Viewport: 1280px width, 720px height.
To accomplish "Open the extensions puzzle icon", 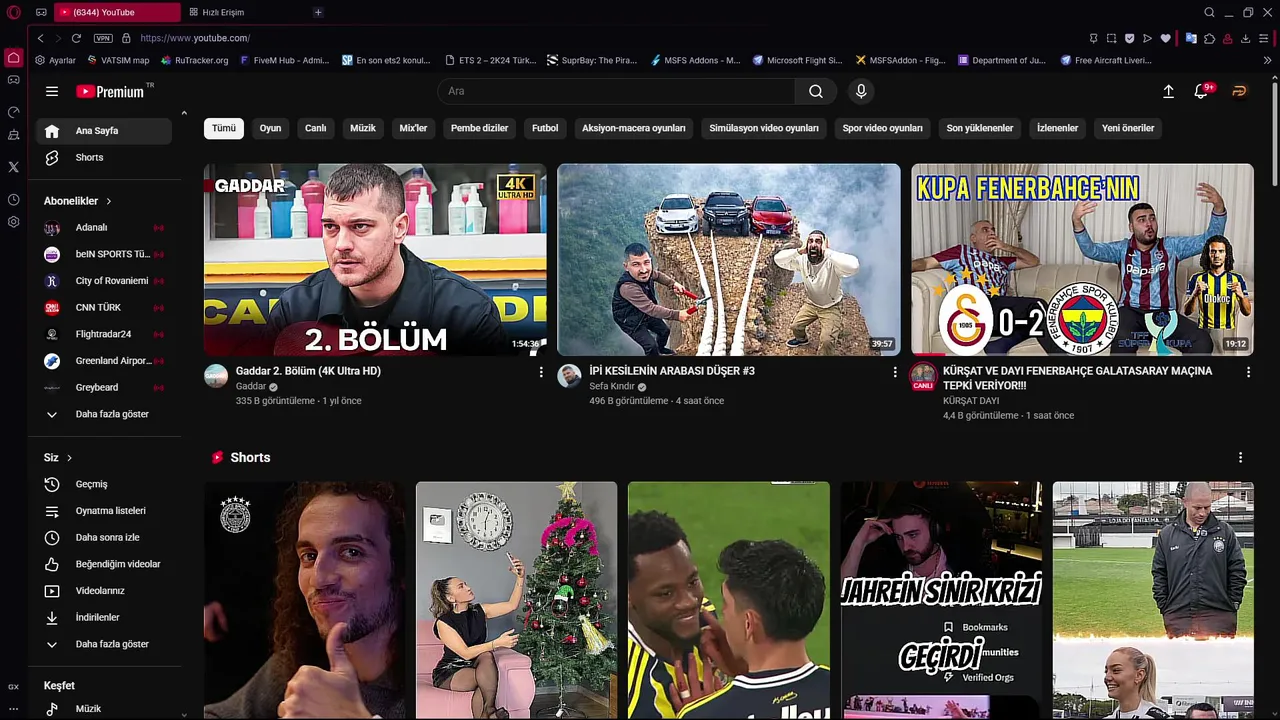I will tap(1210, 38).
